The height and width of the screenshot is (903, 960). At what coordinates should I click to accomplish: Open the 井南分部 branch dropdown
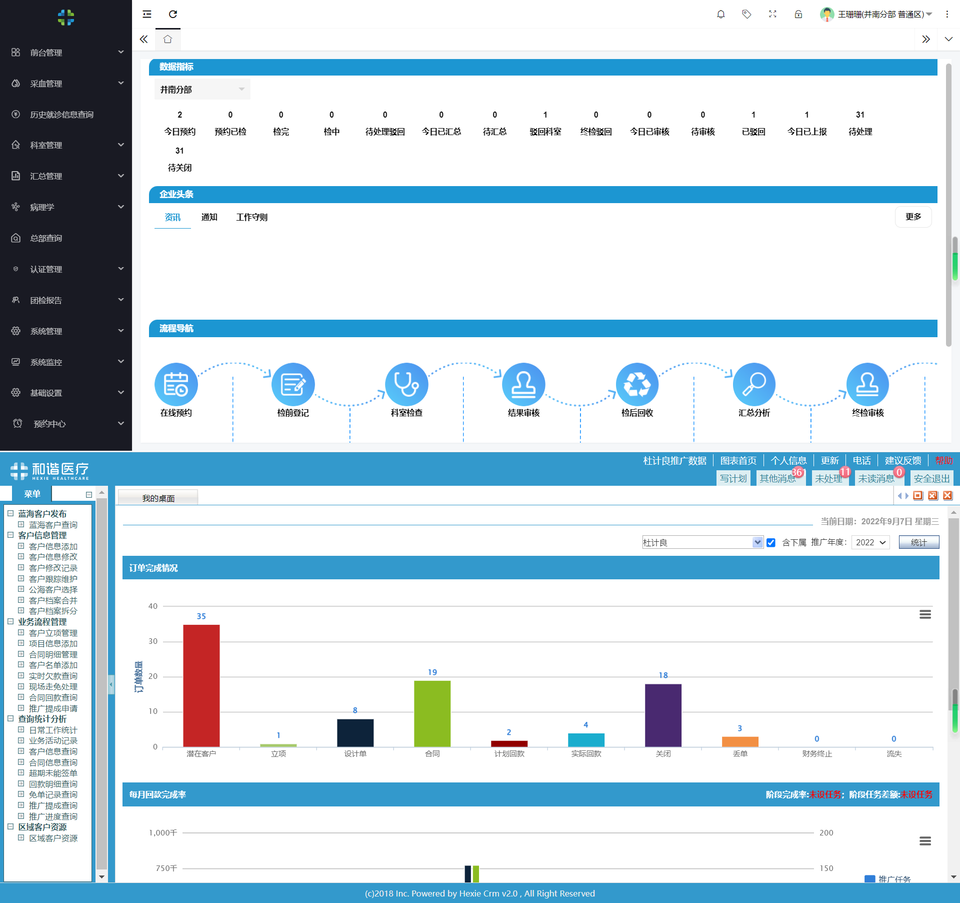click(x=202, y=90)
